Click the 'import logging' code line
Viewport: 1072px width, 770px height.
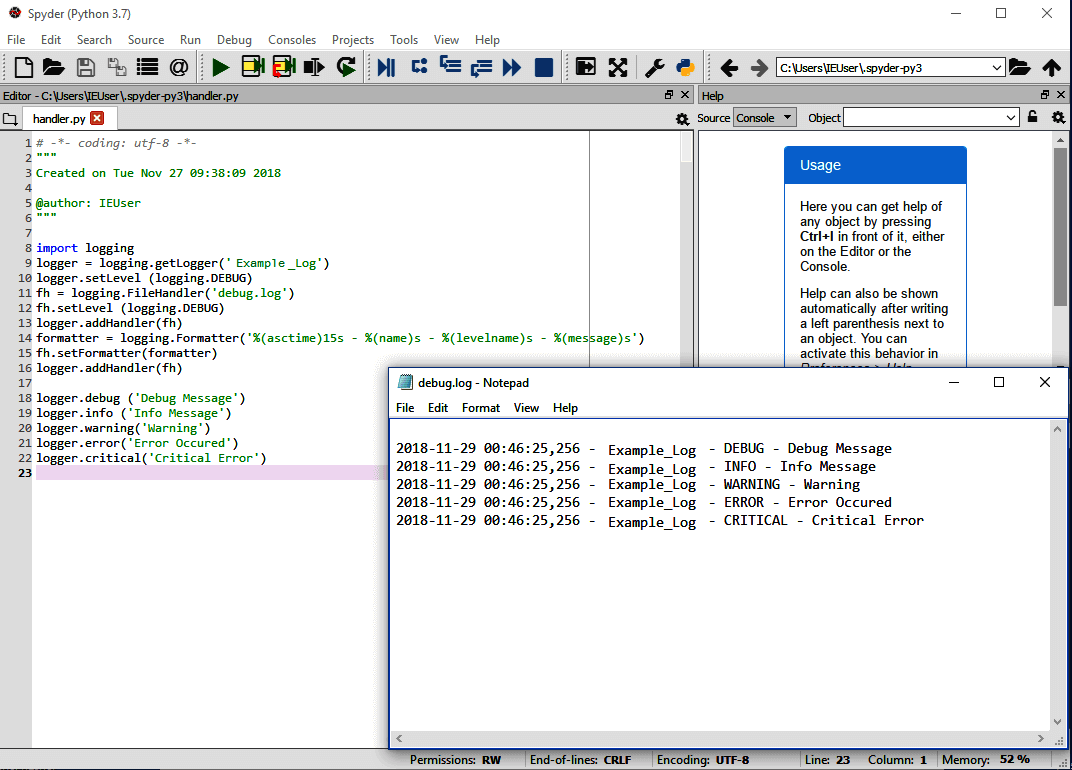point(85,248)
